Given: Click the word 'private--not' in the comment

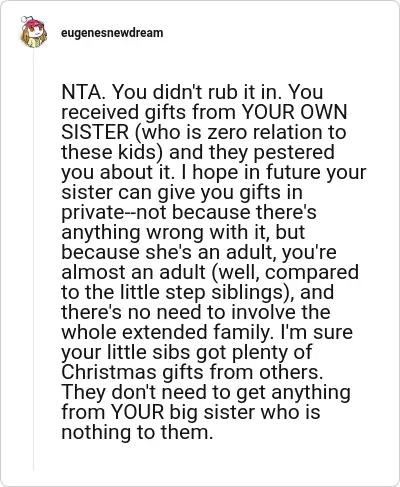Looking at the screenshot, I should coord(114,212).
